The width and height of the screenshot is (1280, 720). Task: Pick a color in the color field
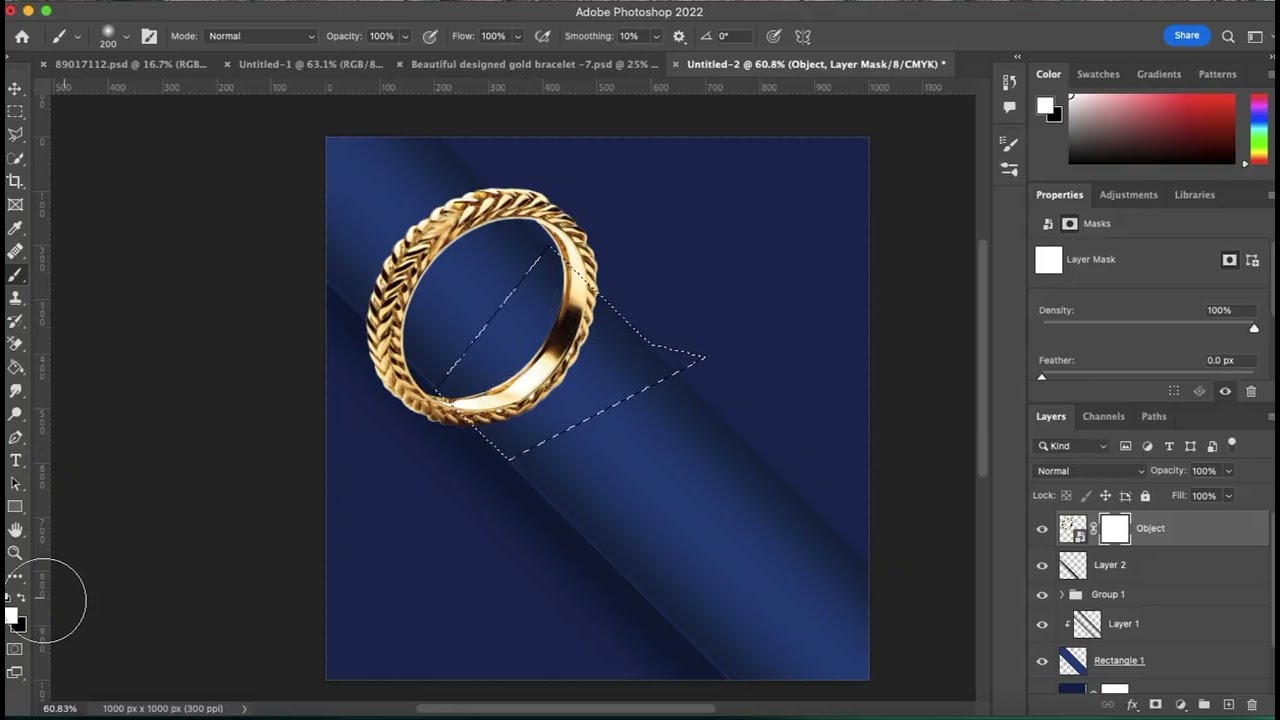(1152, 130)
